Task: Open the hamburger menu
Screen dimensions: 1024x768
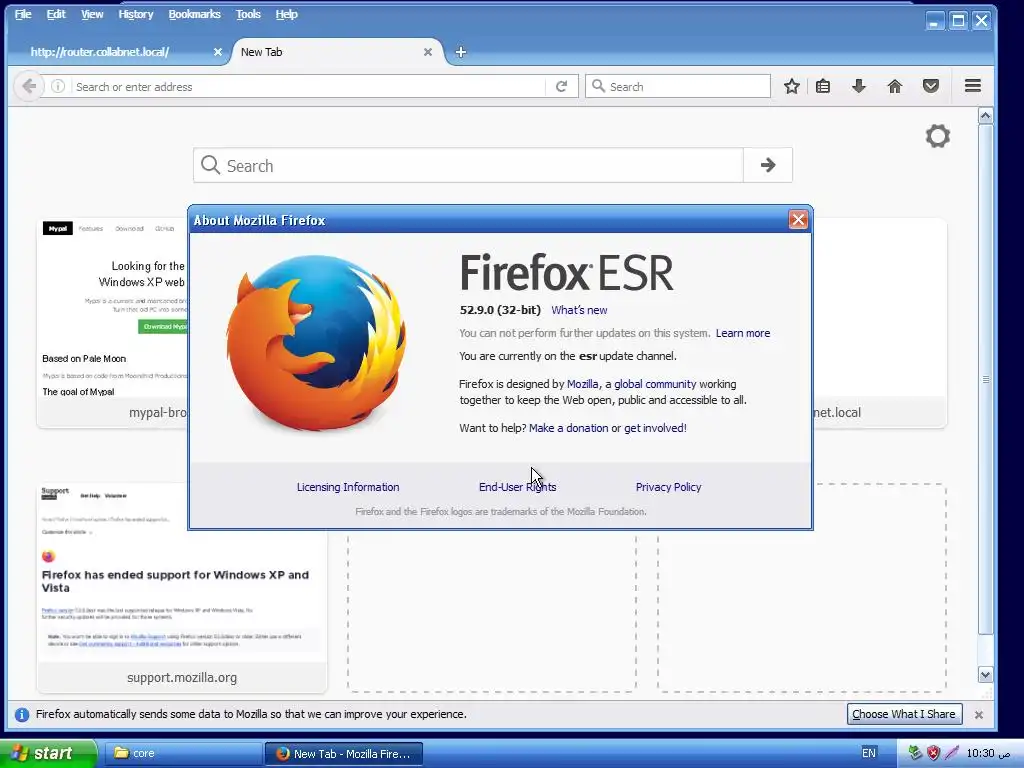Action: click(973, 86)
